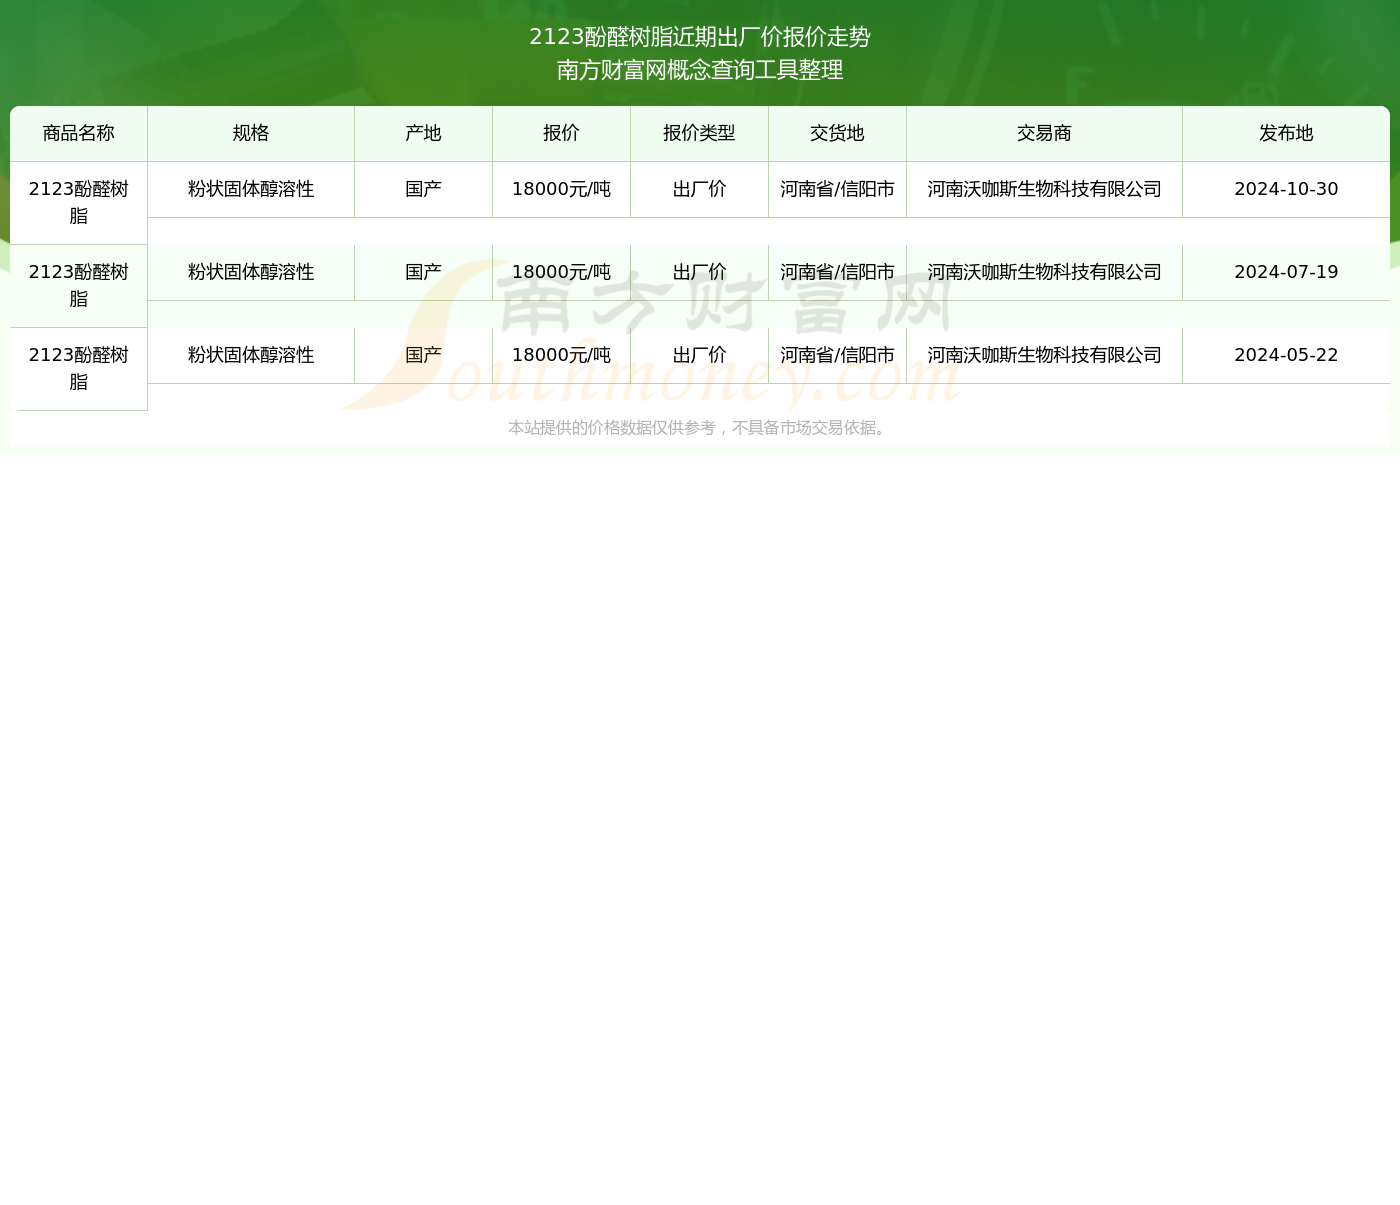Click the 产地 column header
The height and width of the screenshot is (1205, 1400).
[x=423, y=133]
